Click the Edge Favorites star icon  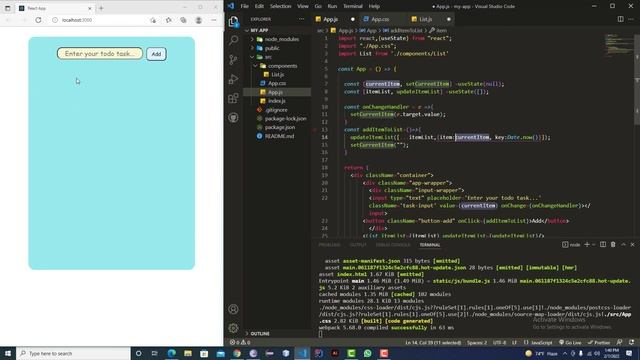click(168, 20)
